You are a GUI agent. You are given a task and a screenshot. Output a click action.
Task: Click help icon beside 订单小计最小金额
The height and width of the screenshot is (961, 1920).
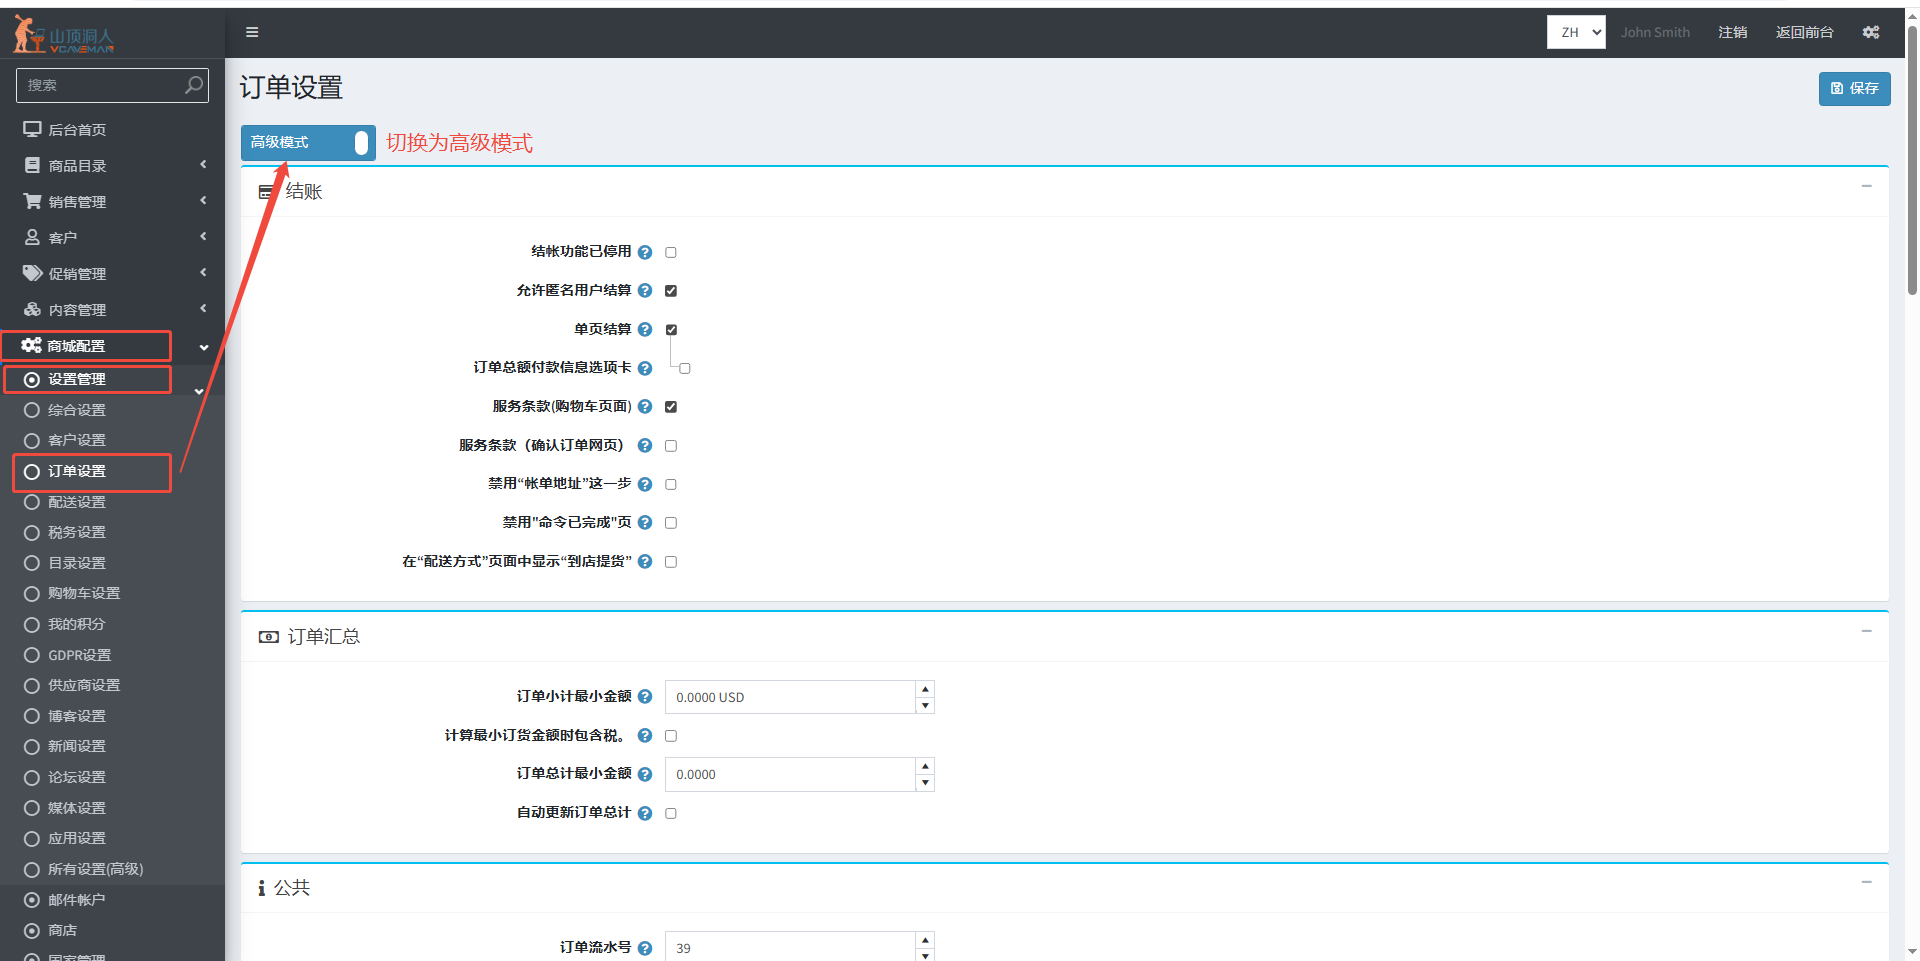coord(645,697)
